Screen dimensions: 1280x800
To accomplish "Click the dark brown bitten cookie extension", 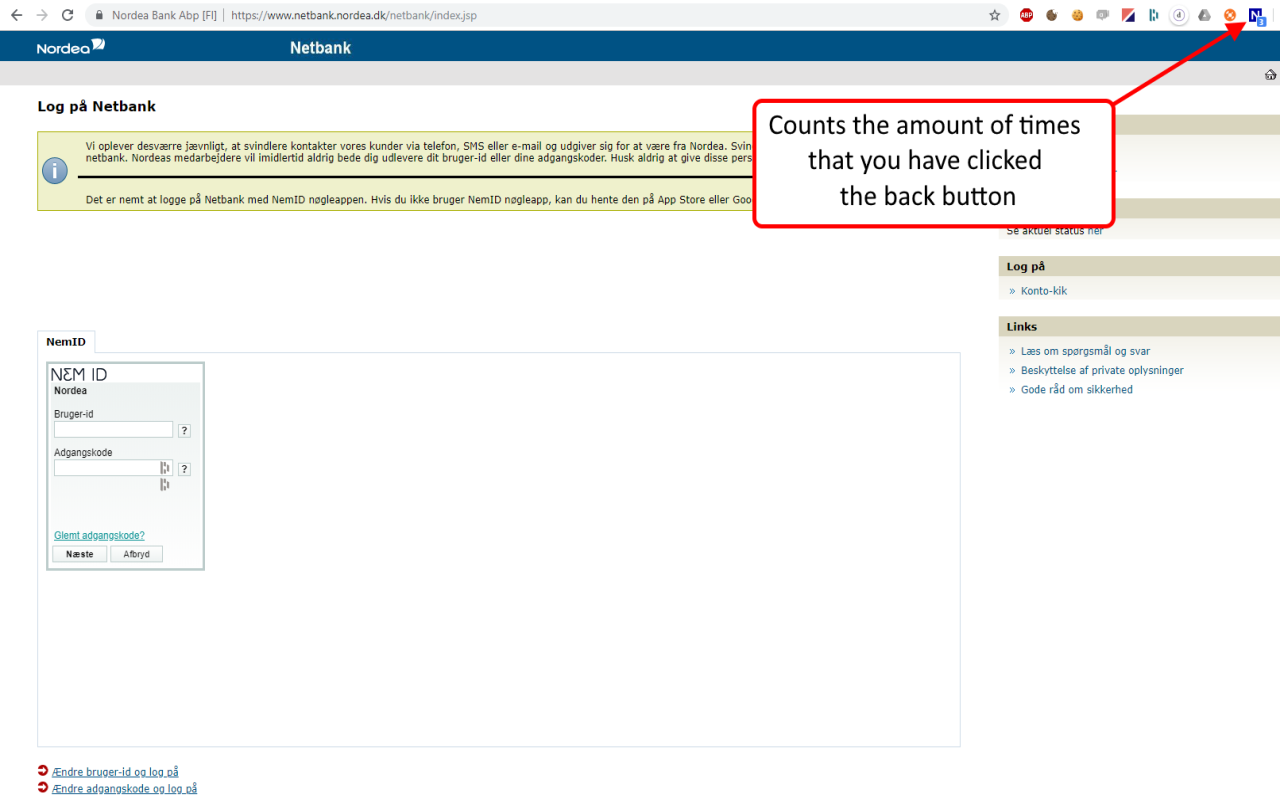I will [1052, 15].
